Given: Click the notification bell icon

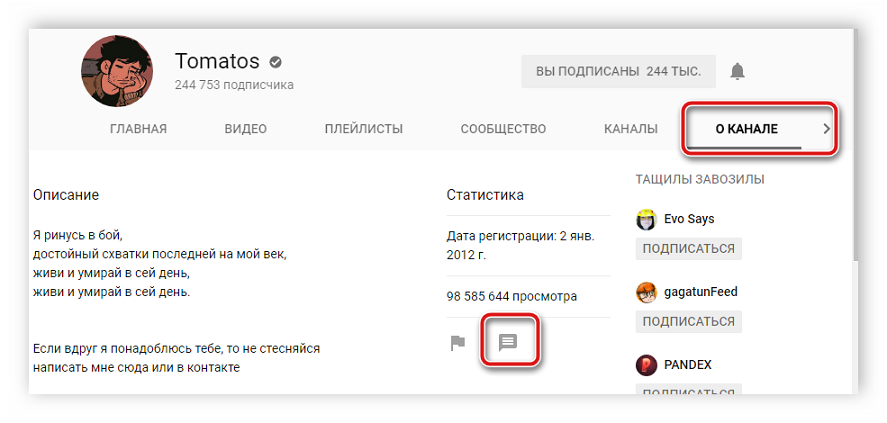Looking at the screenshot, I should (x=737, y=71).
